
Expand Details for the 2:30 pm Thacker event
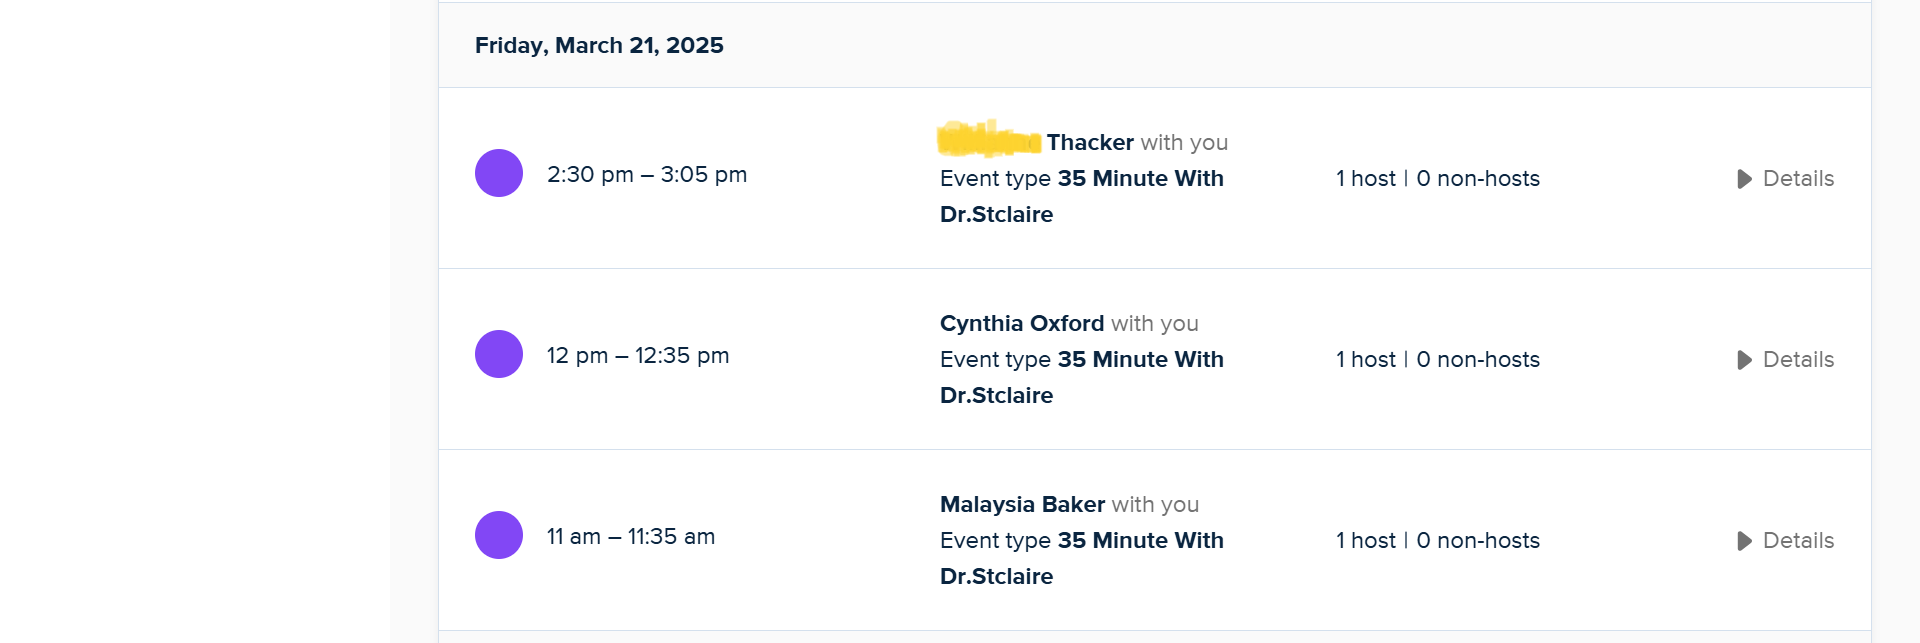click(1797, 178)
